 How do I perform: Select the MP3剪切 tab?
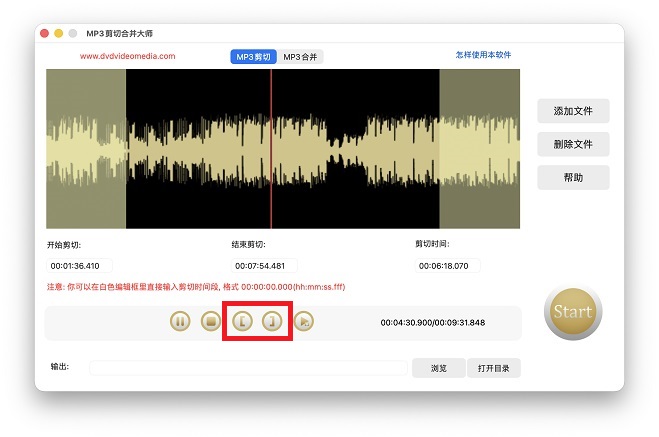[254, 57]
